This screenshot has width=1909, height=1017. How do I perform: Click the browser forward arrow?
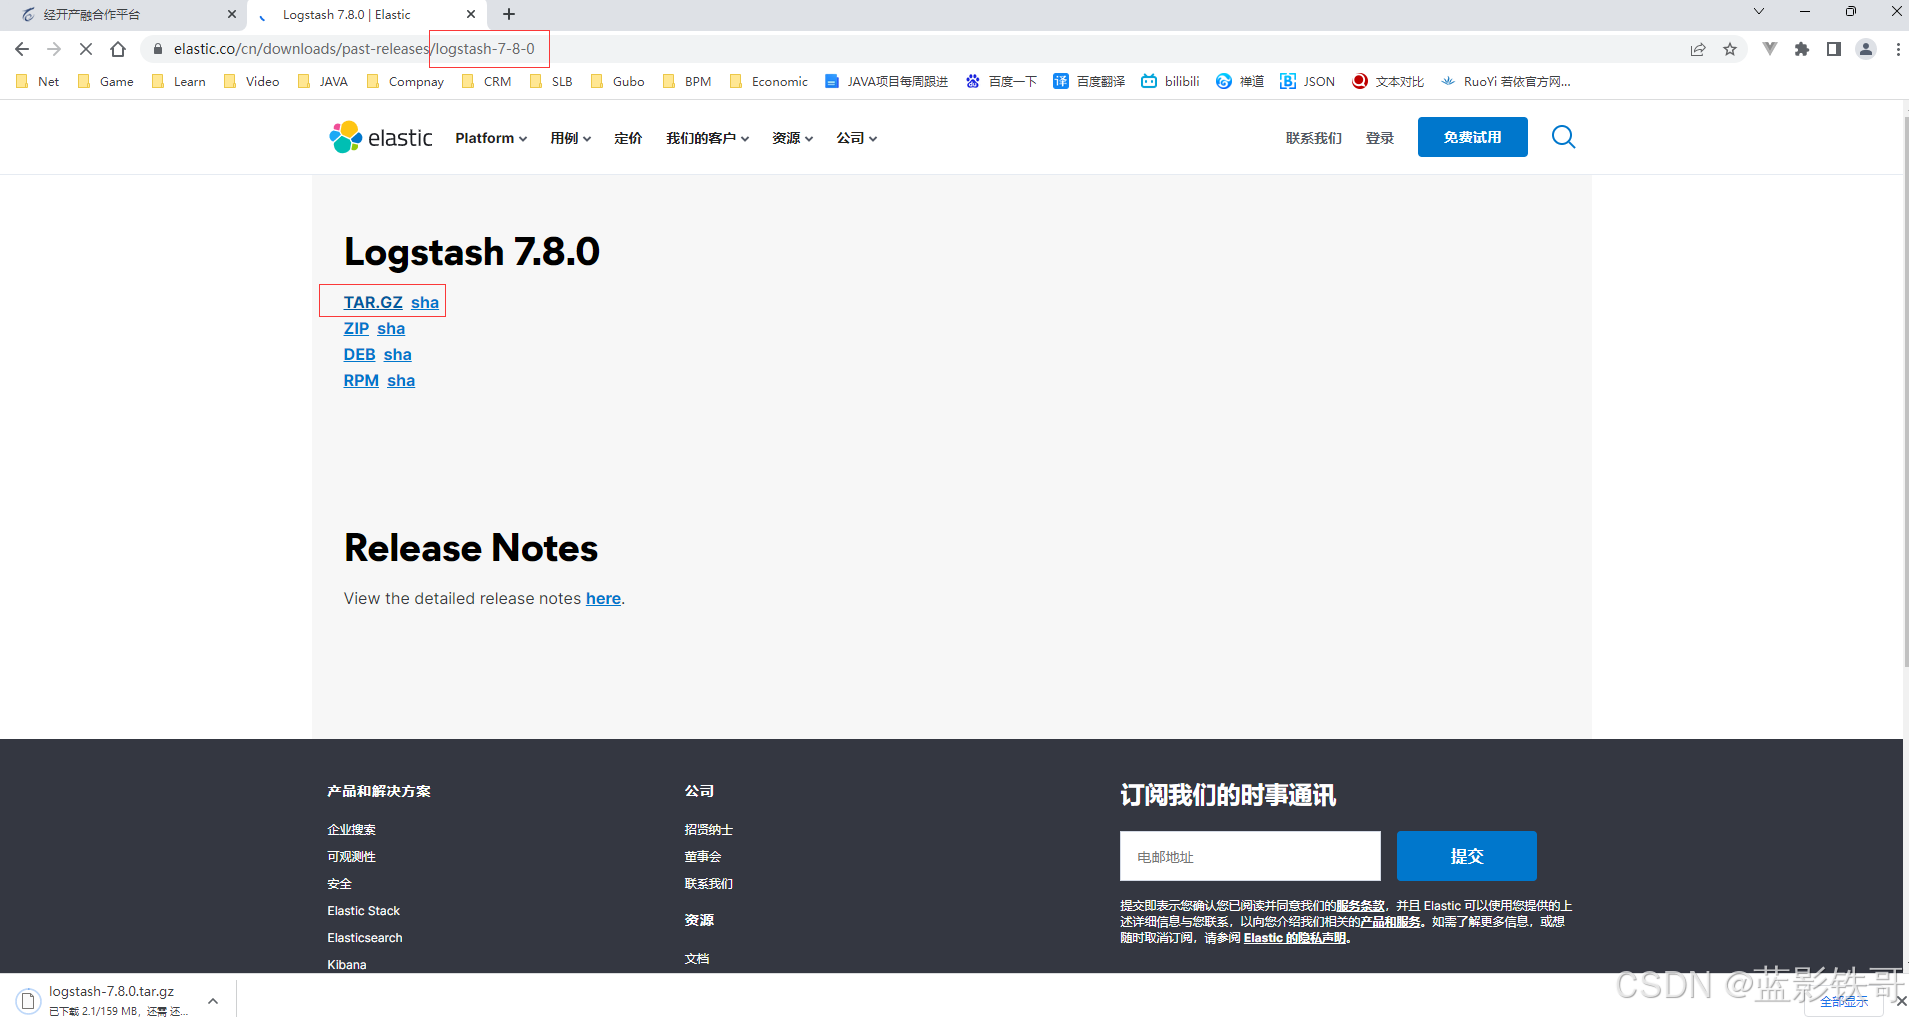(54, 49)
